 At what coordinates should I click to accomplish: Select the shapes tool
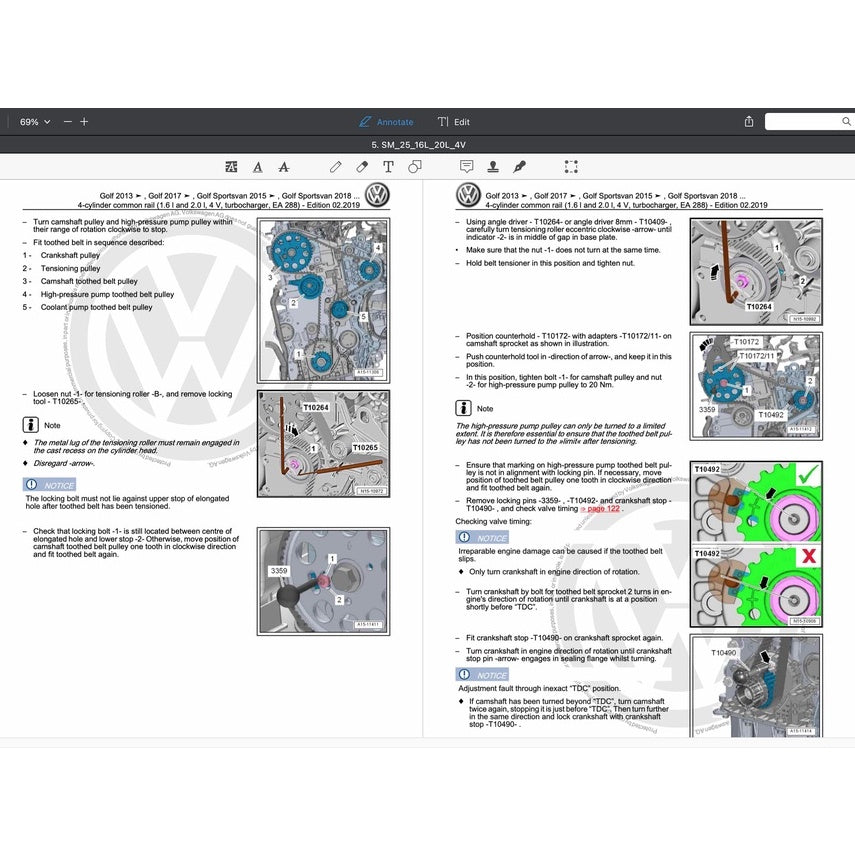(415, 167)
